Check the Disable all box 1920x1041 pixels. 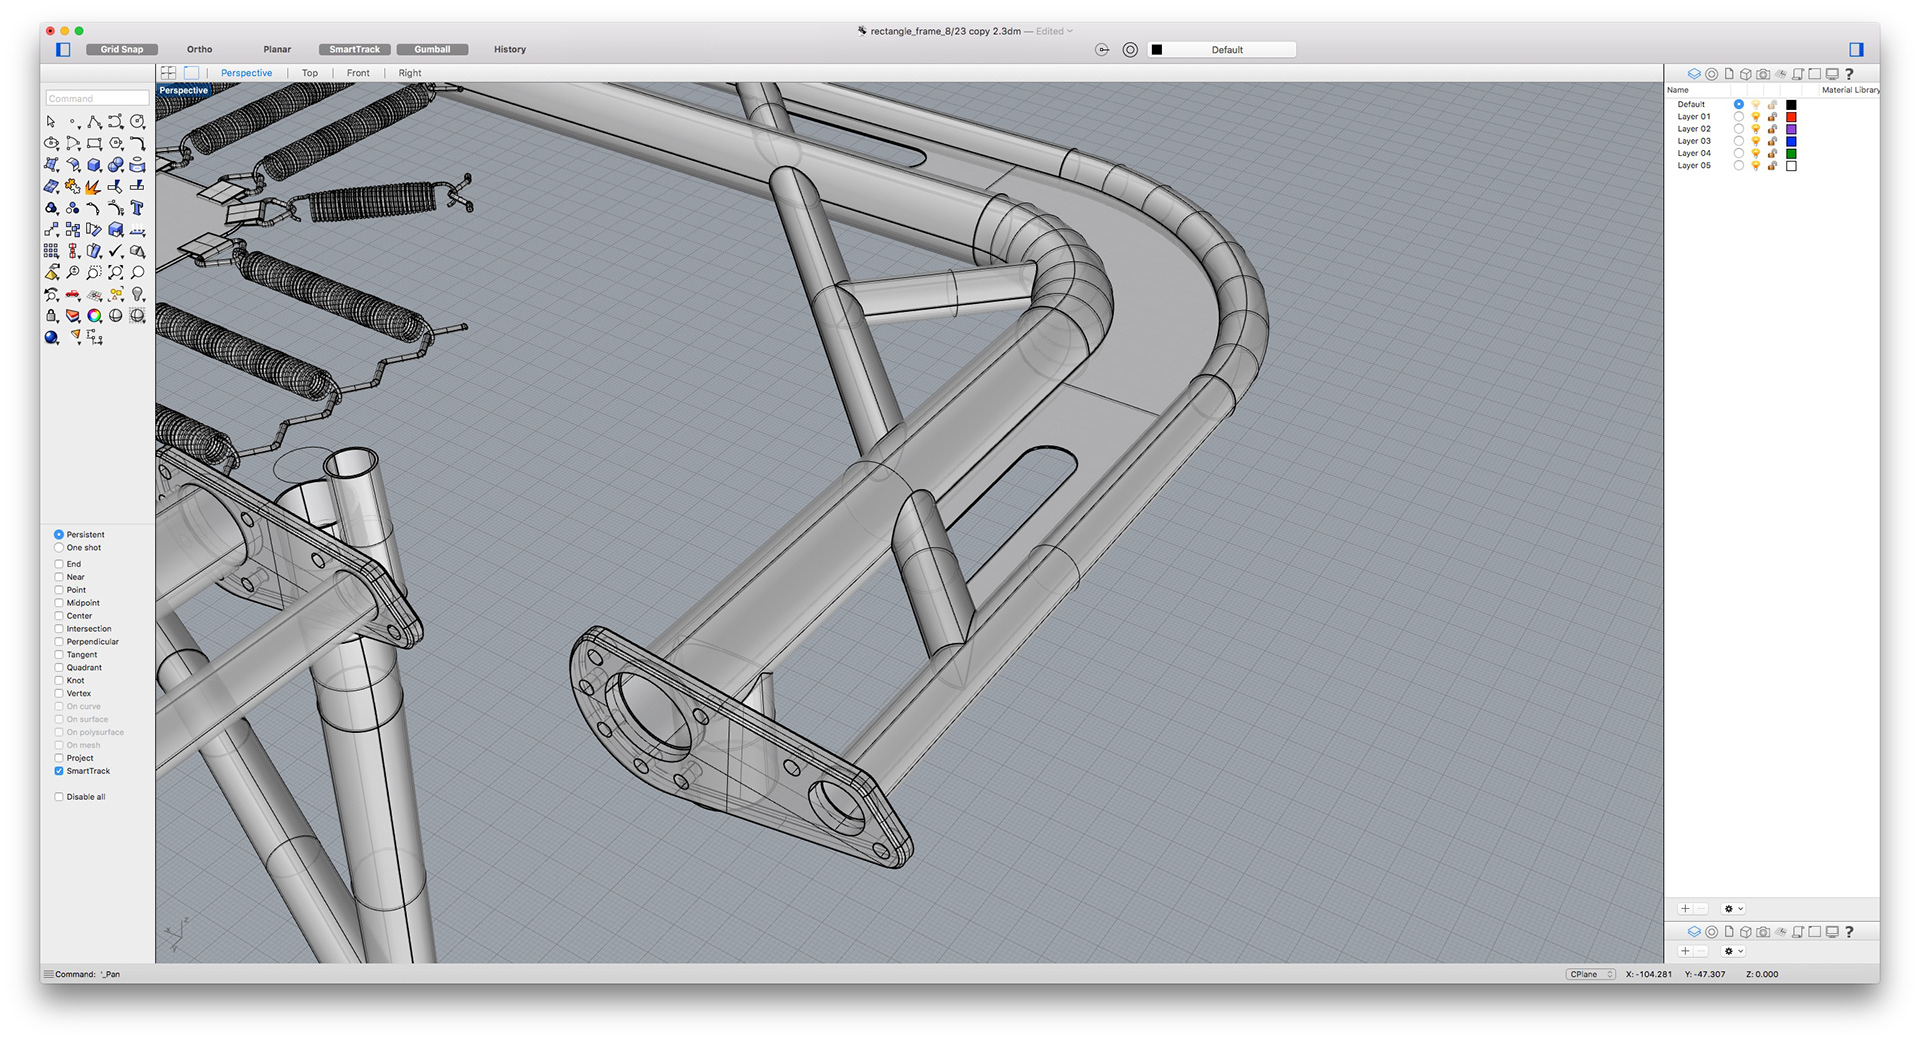point(59,797)
